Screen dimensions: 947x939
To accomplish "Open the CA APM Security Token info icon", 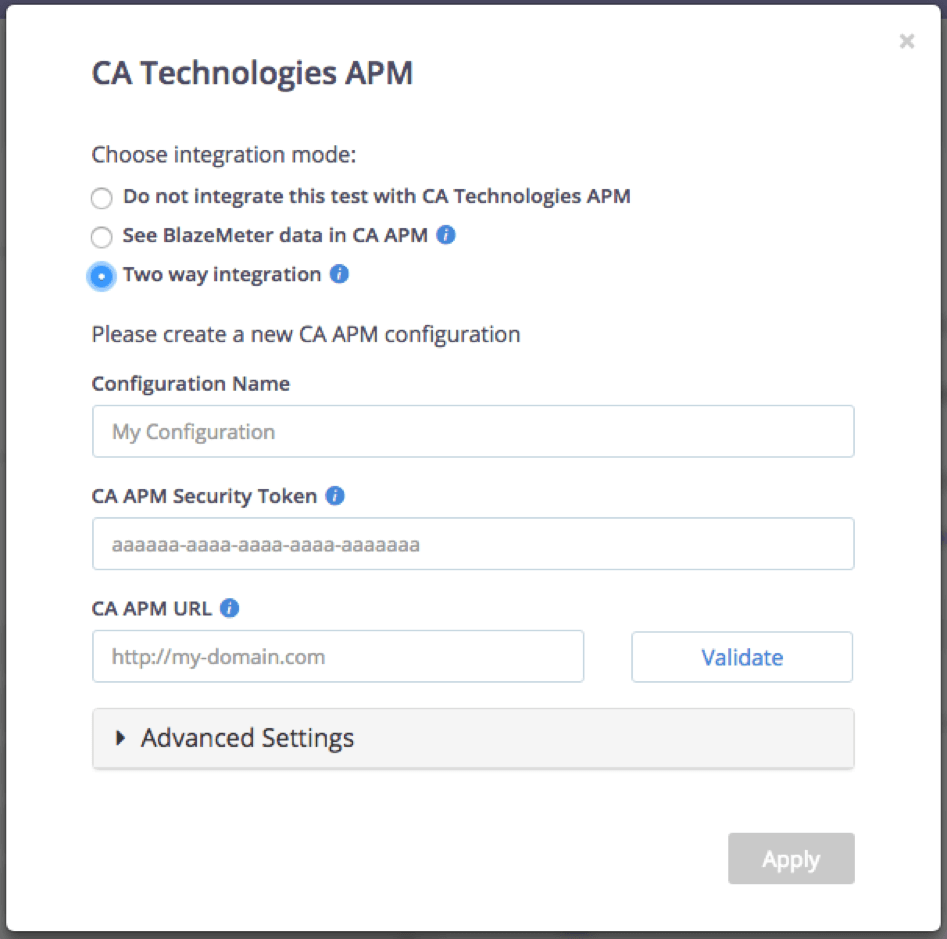I will click(x=335, y=496).
